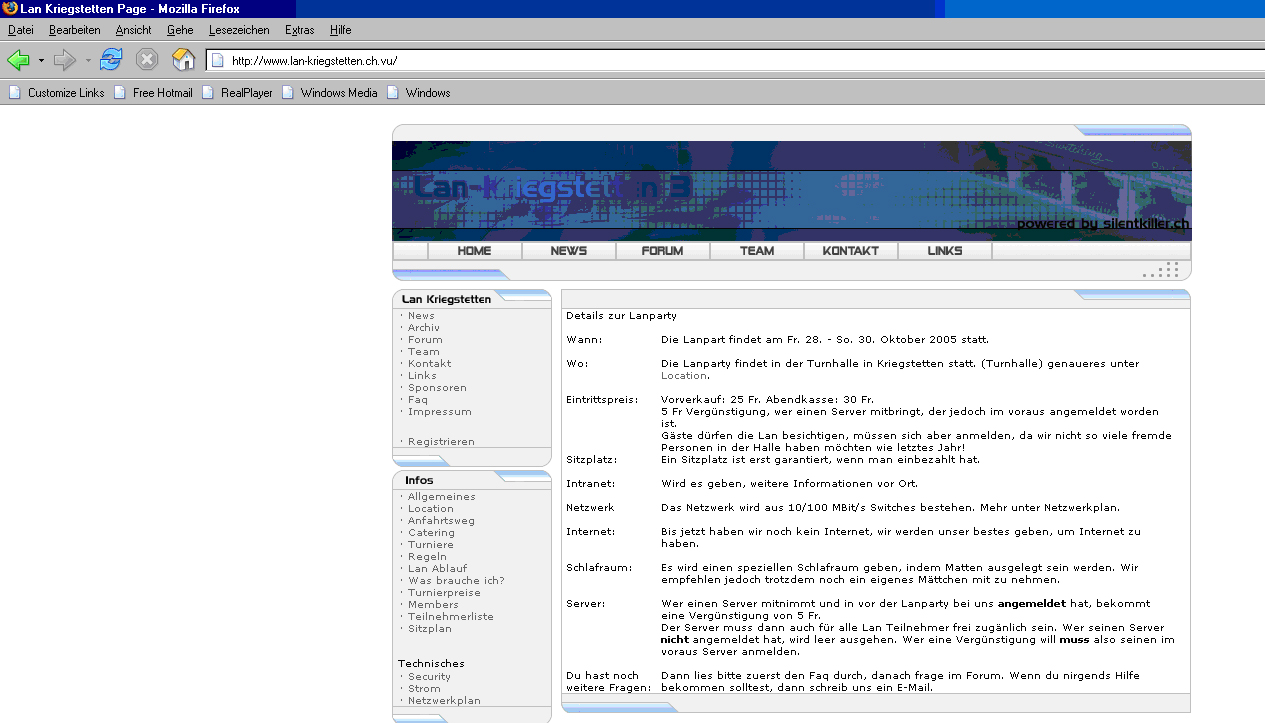The height and width of the screenshot is (723, 1265).
Task: Open Kontakt link in the sidebar
Action: (429, 364)
